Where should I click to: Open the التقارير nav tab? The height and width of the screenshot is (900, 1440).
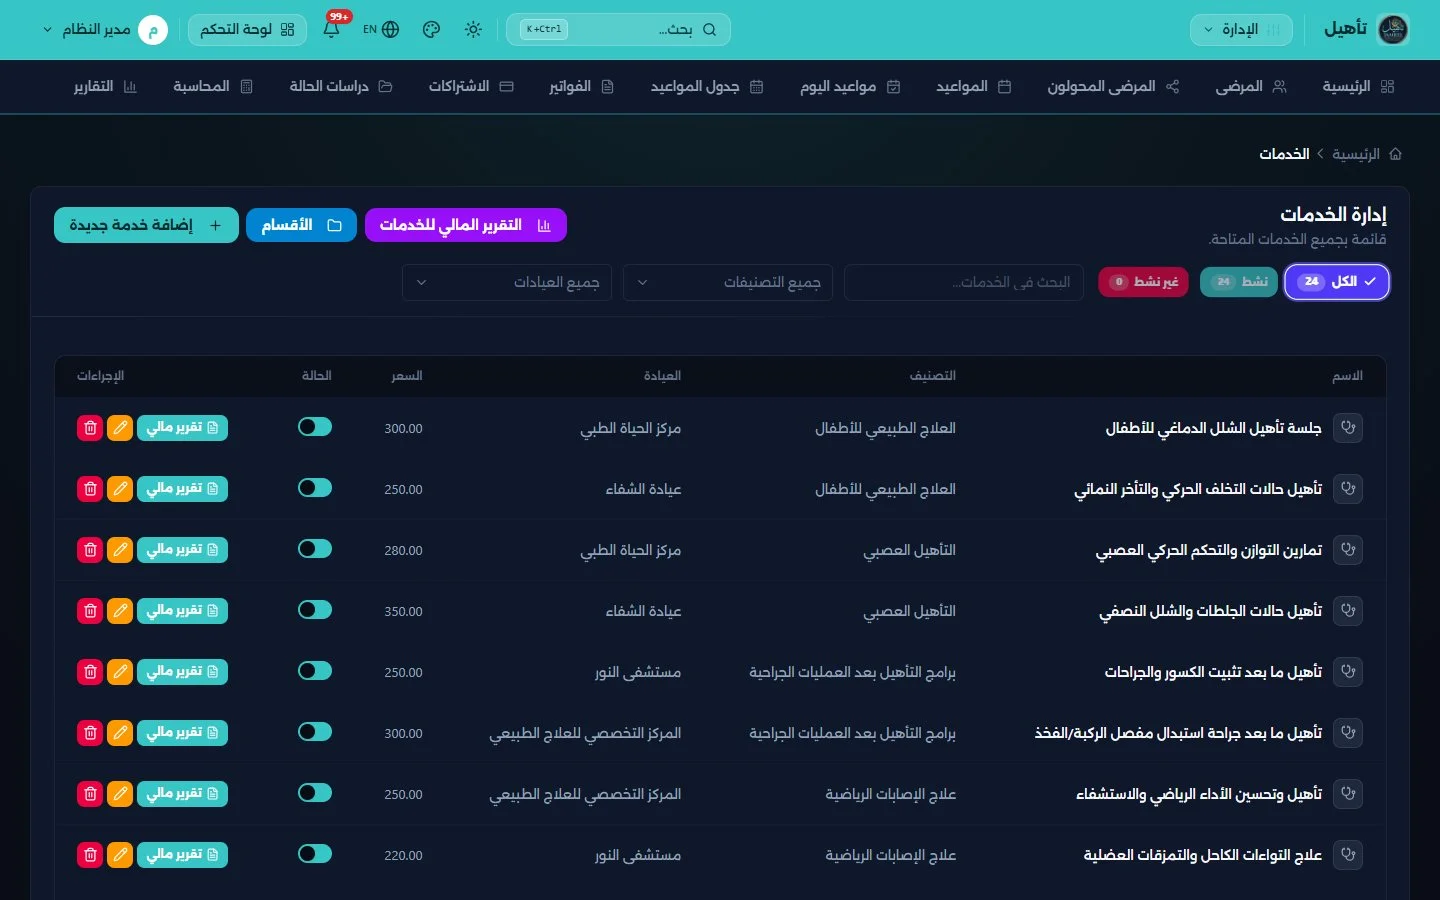pyautogui.click(x=105, y=87)
